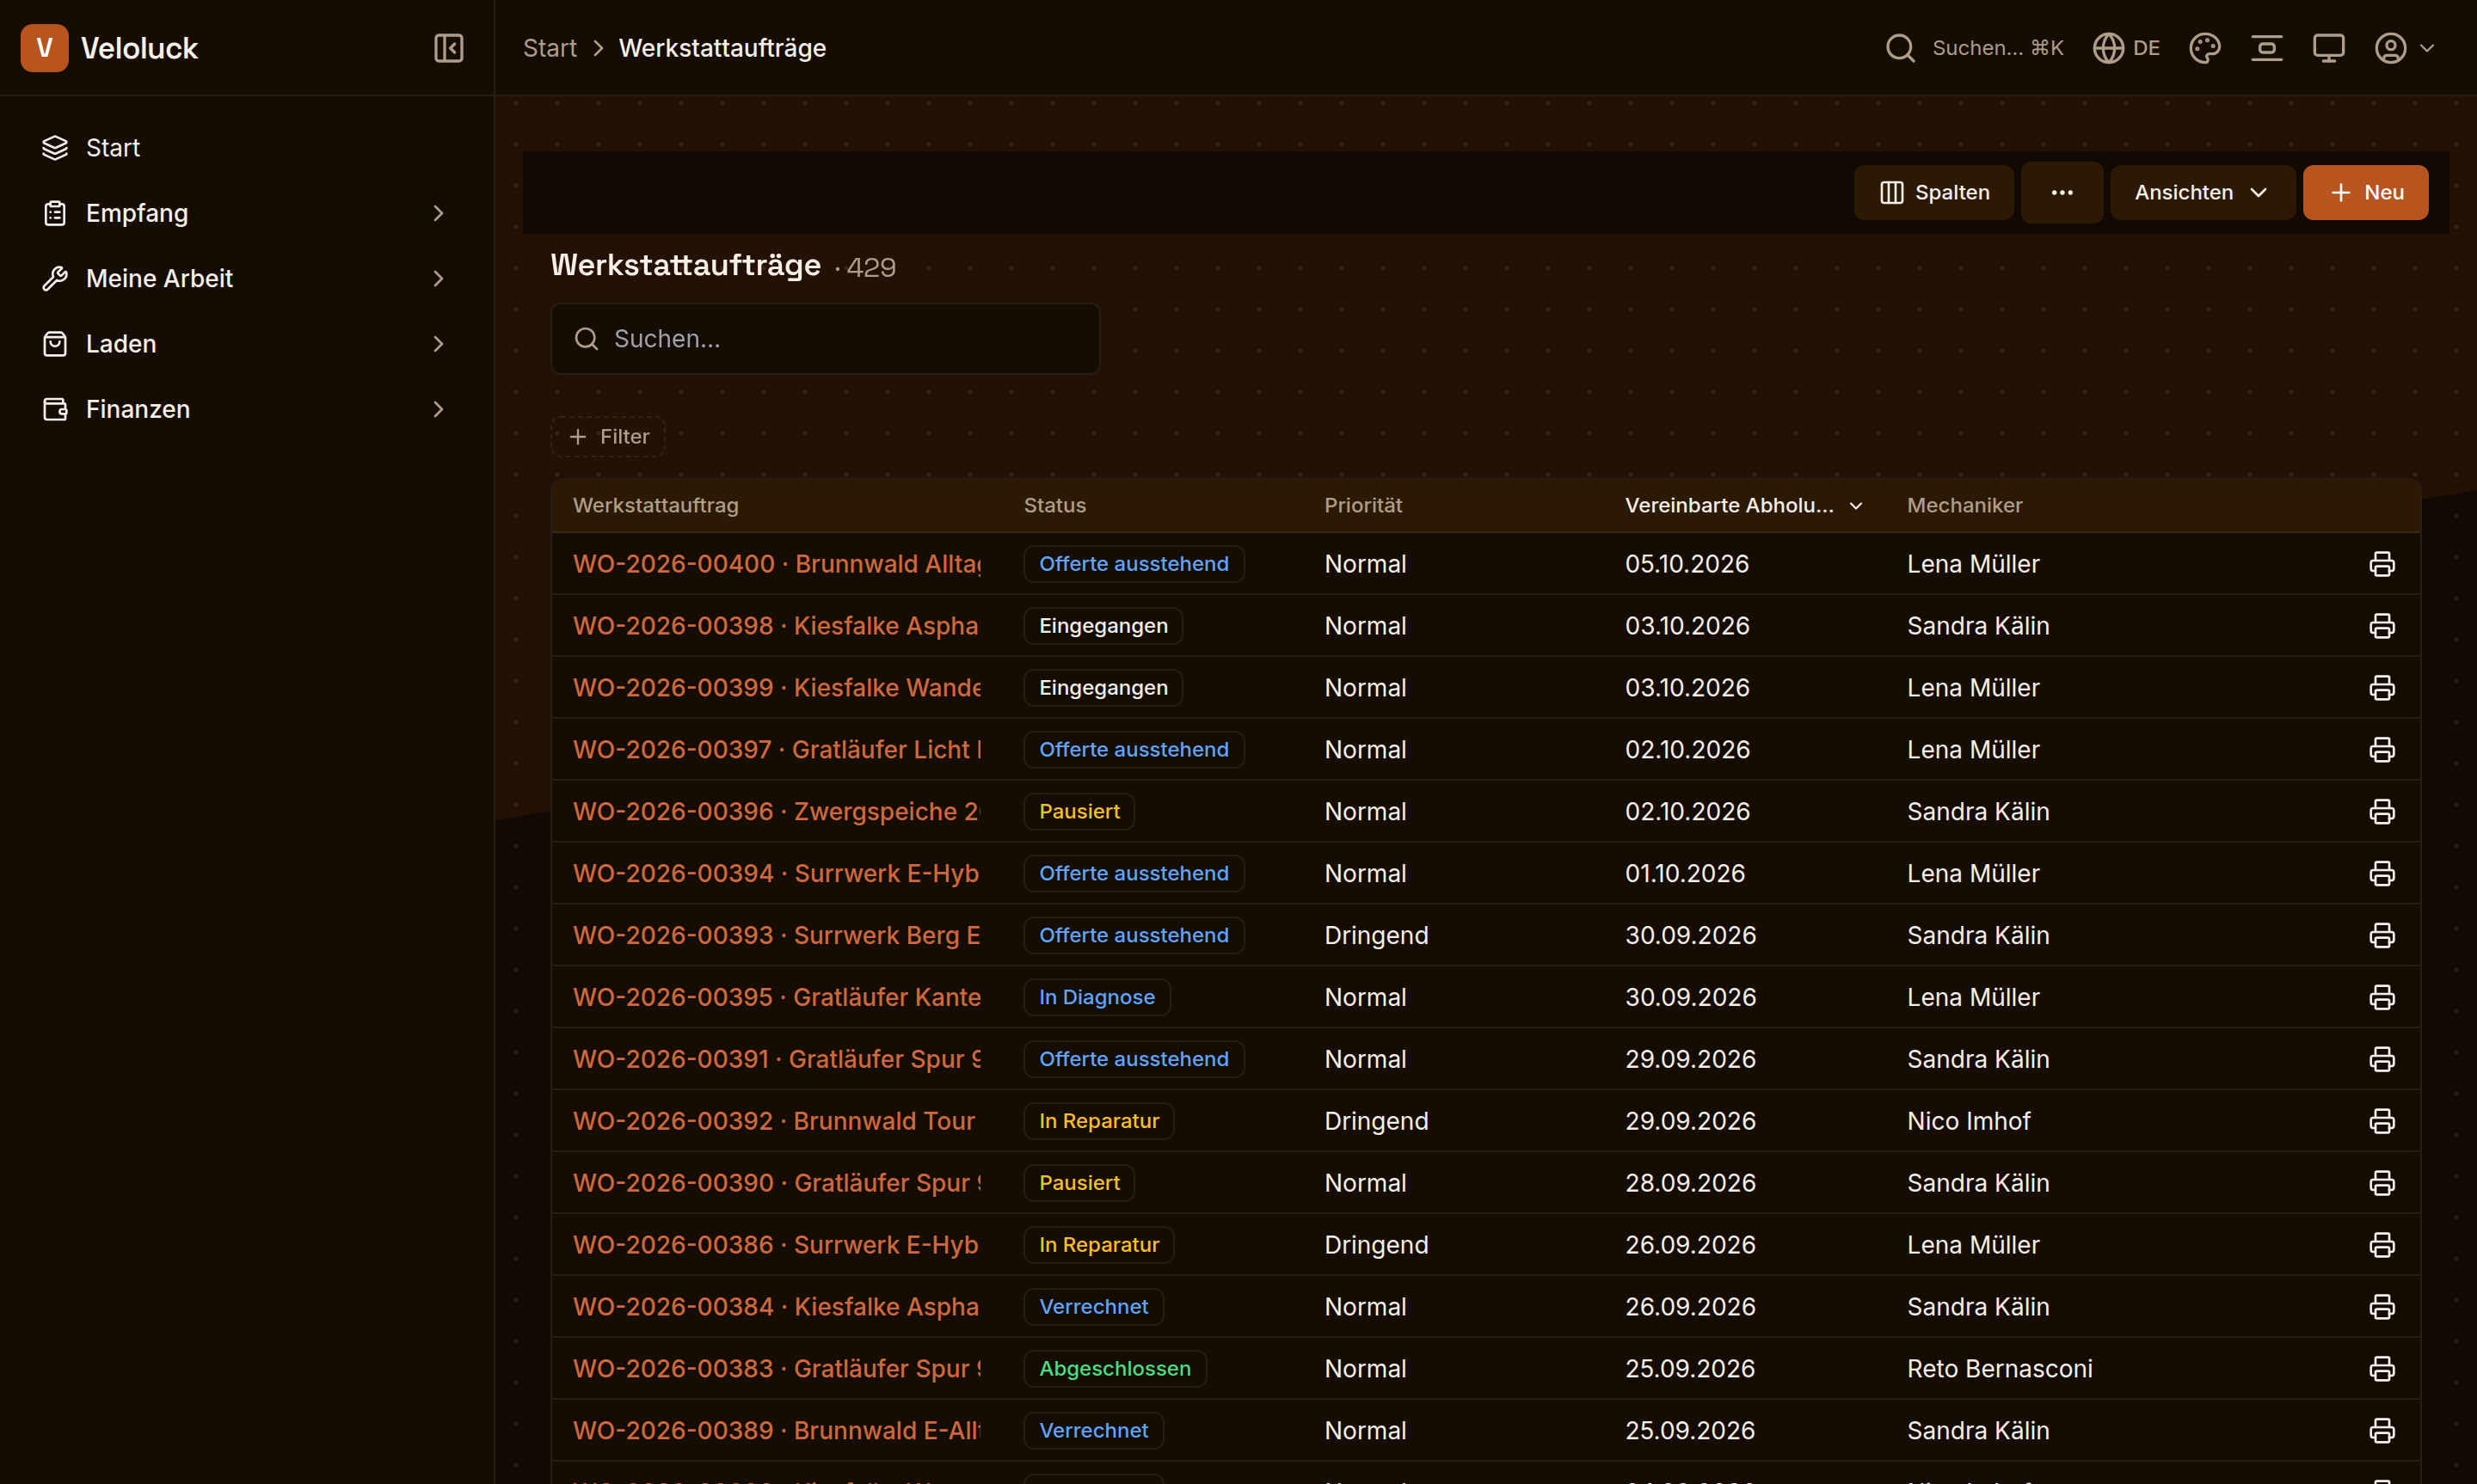Collapse the sidebar panel icon
2477x1484 pixels.
pos(448,48)
